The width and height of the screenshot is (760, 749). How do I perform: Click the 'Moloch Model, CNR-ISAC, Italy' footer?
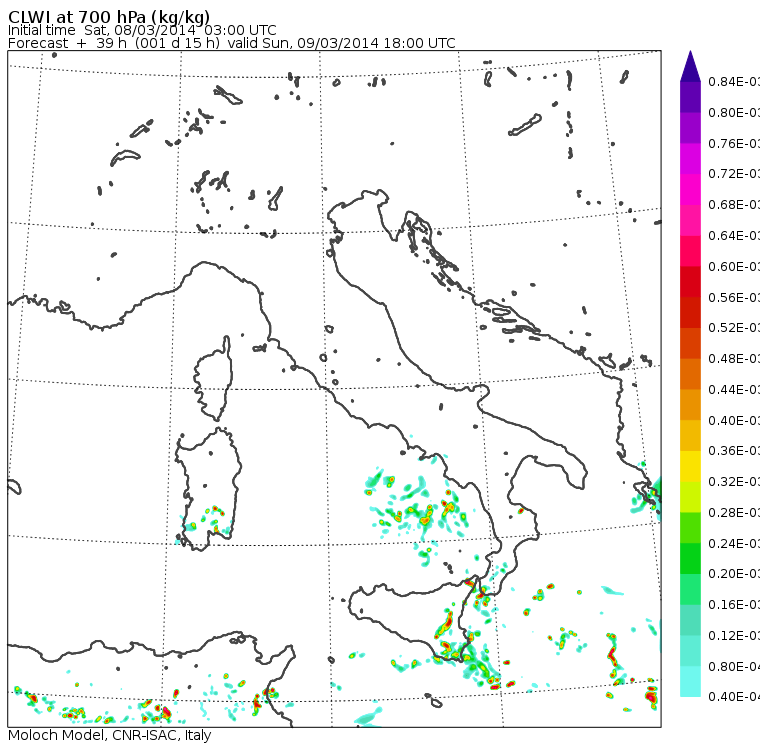click(x=110, y=735)
